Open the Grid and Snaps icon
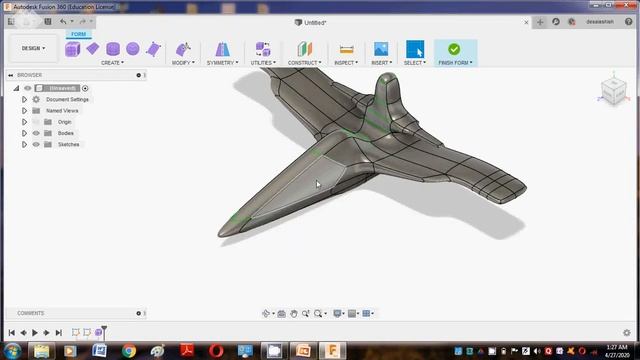This screenshot has width=640, height=360. [x=352, y=313]
